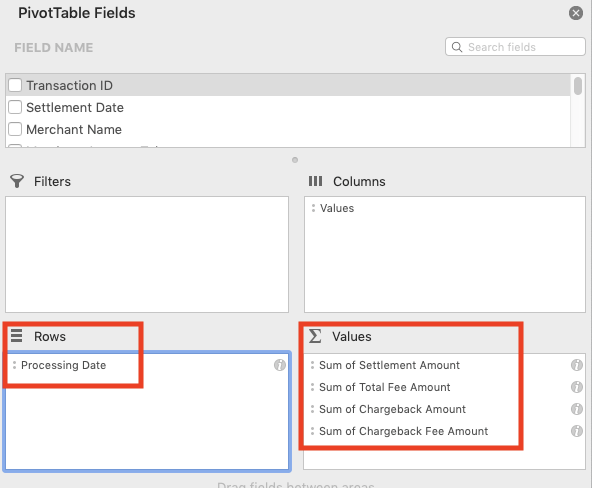Select Sum of Chargeback Amount value
This screenshot has width=592, height=488.
pyautogui.click(x=392, y=409)
